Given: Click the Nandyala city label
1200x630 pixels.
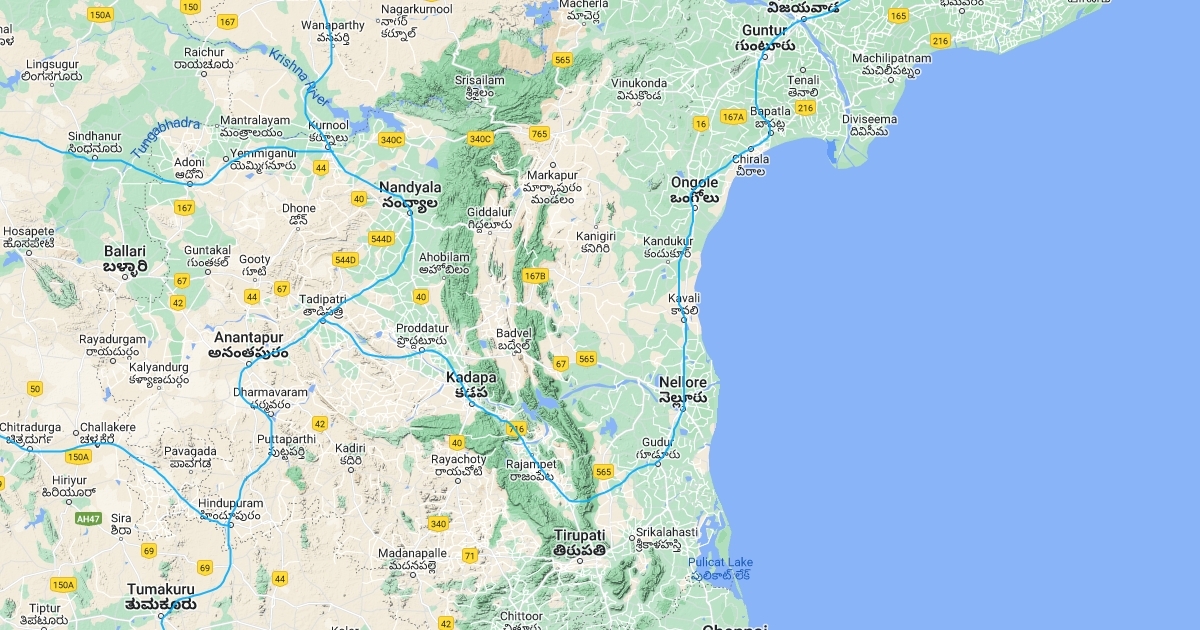Looking at the screenshot, I should (409, 194).
